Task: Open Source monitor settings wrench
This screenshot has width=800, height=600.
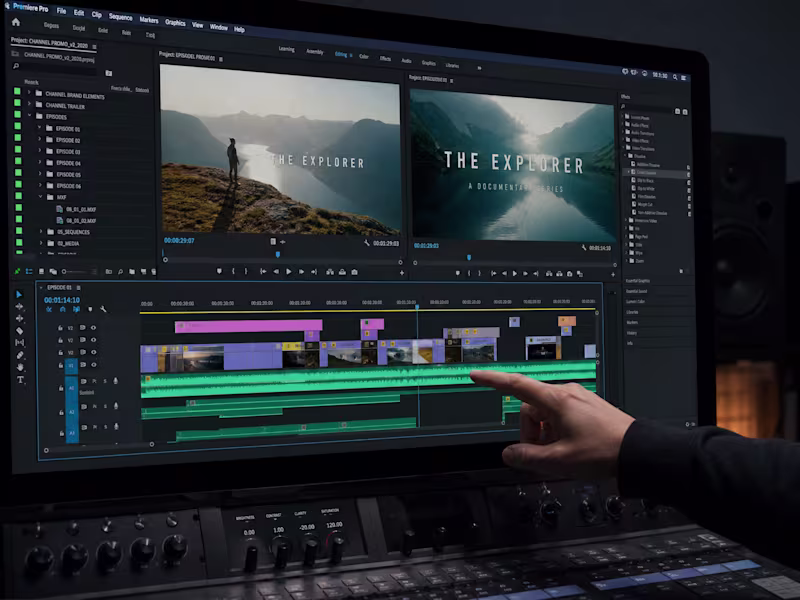Action: coord(367,243)
